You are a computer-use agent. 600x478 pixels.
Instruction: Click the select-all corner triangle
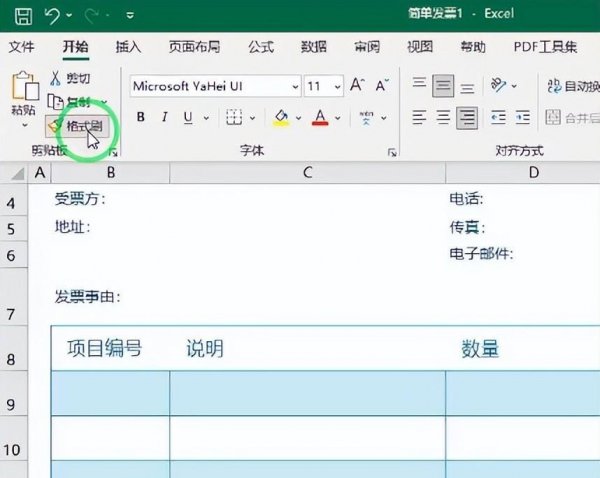point(17,174)
